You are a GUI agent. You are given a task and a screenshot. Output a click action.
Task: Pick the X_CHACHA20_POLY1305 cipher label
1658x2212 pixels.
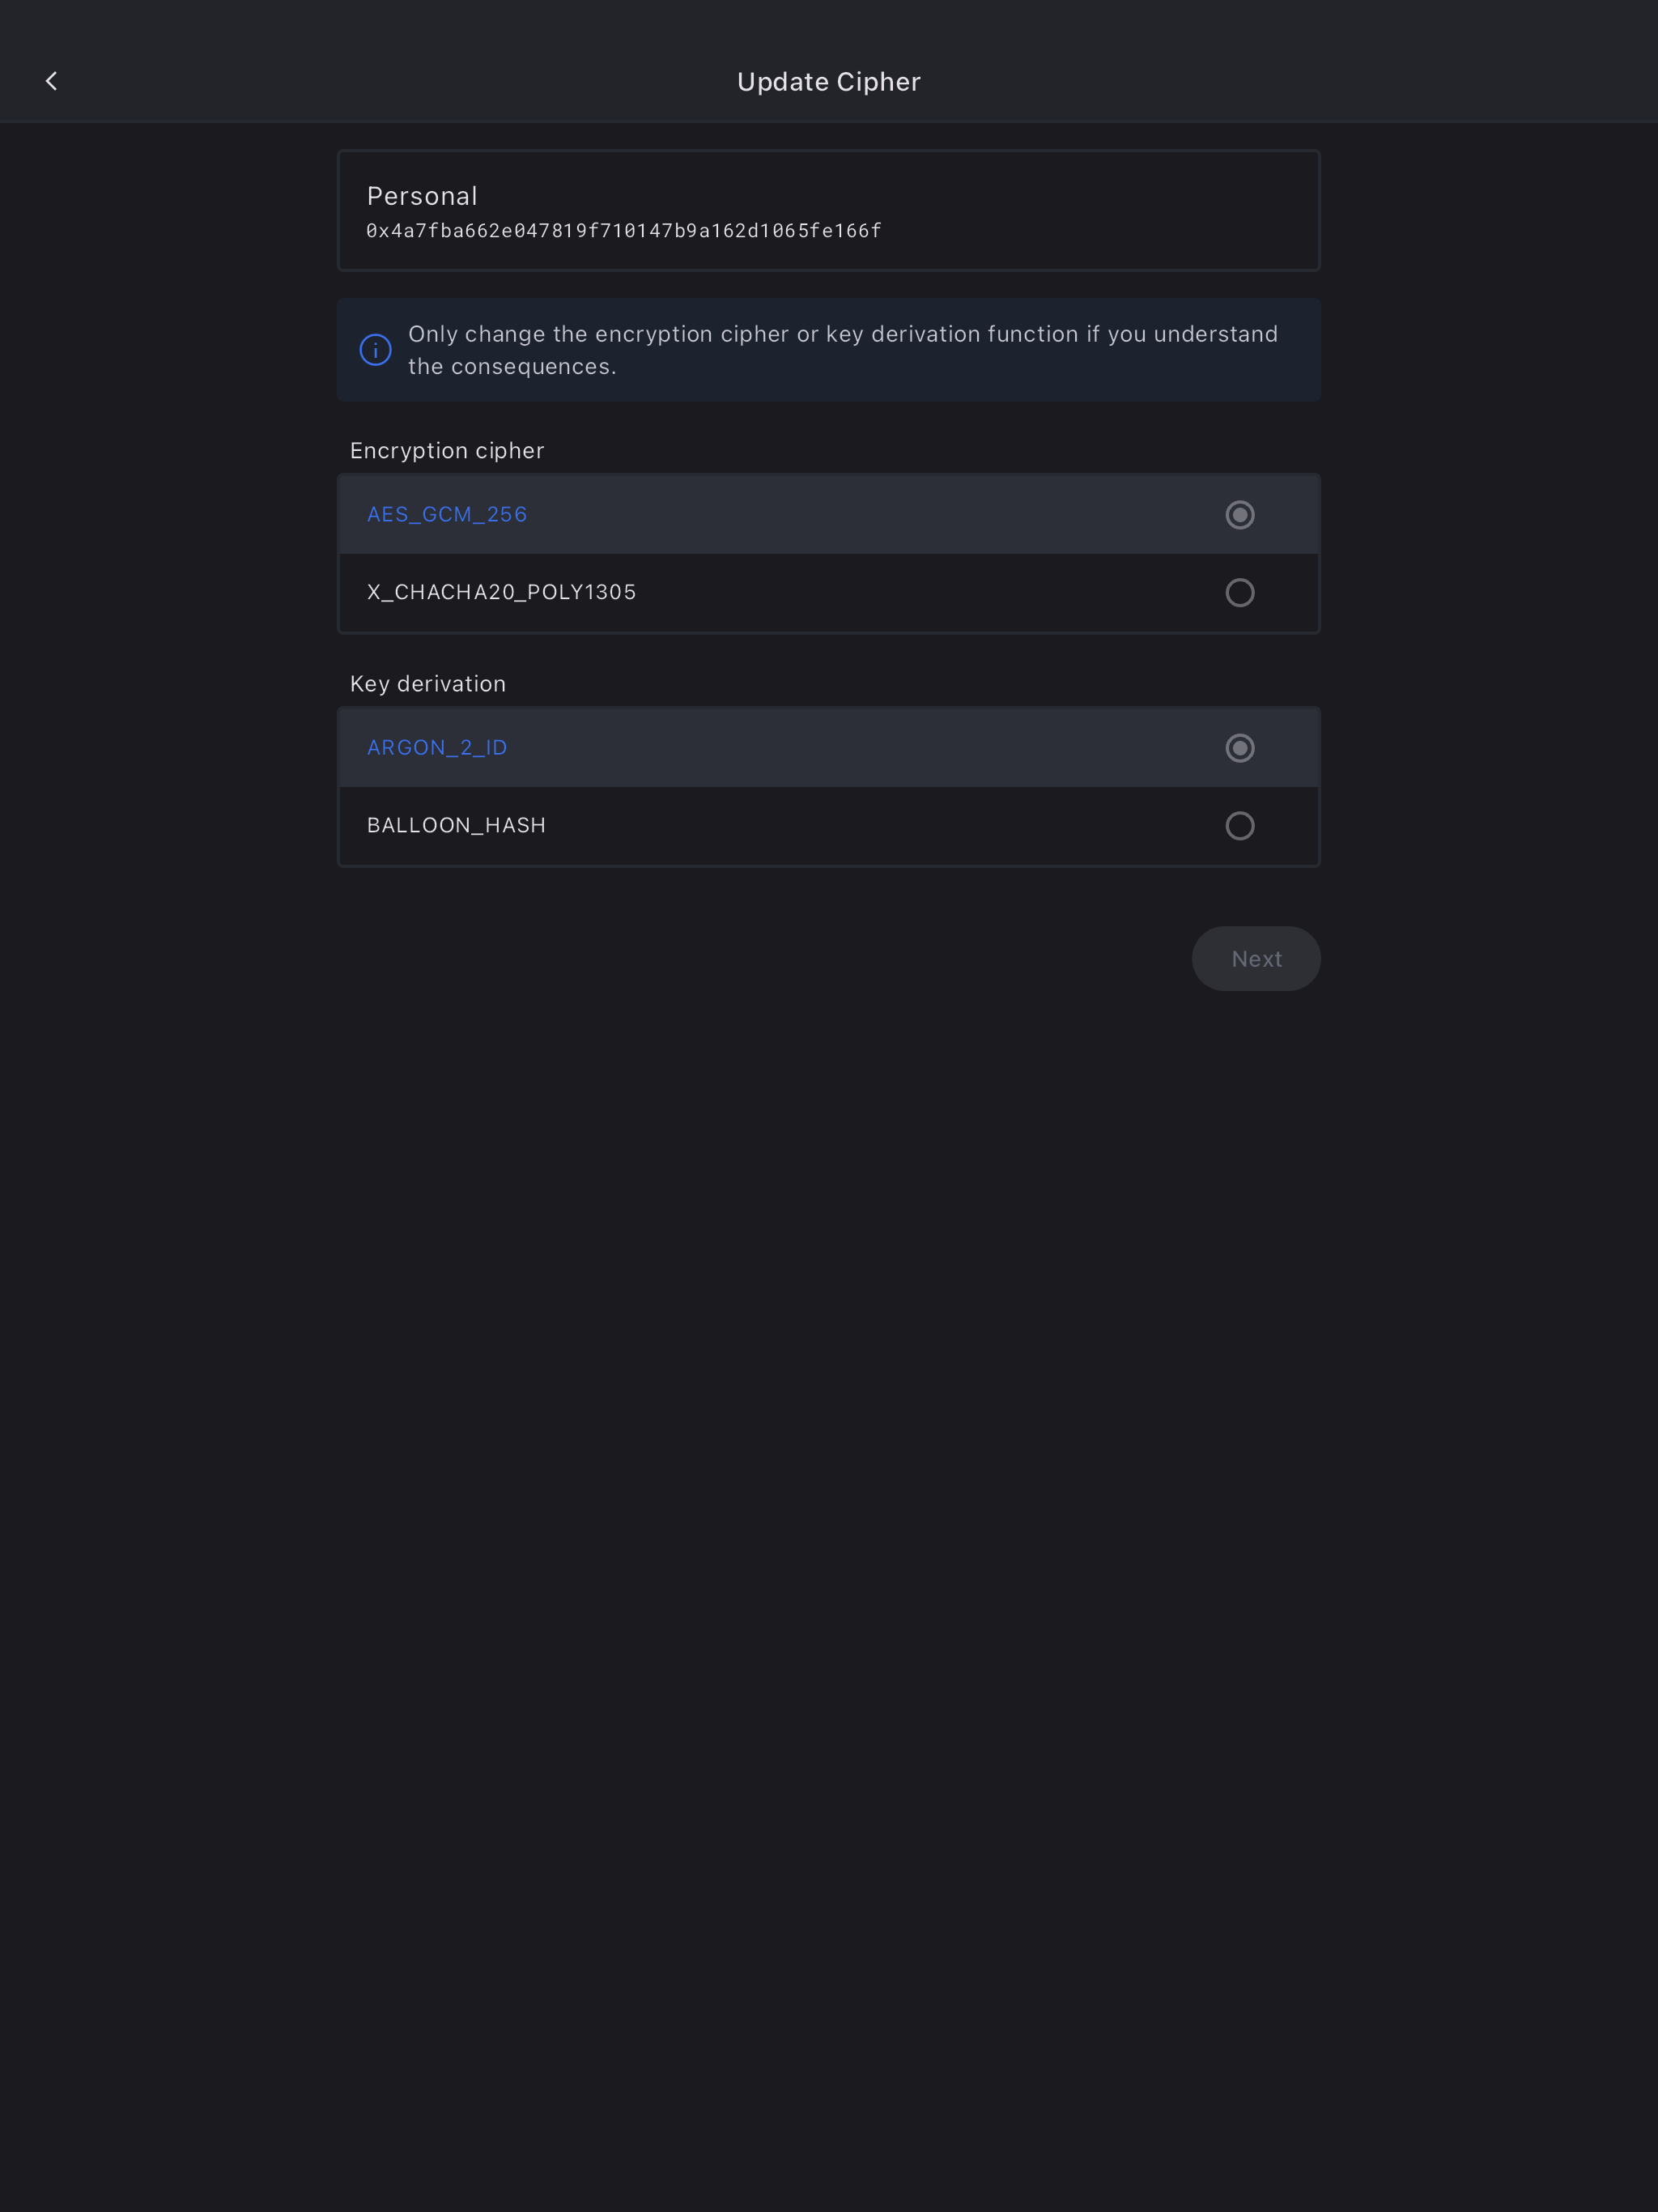[501, 593]
